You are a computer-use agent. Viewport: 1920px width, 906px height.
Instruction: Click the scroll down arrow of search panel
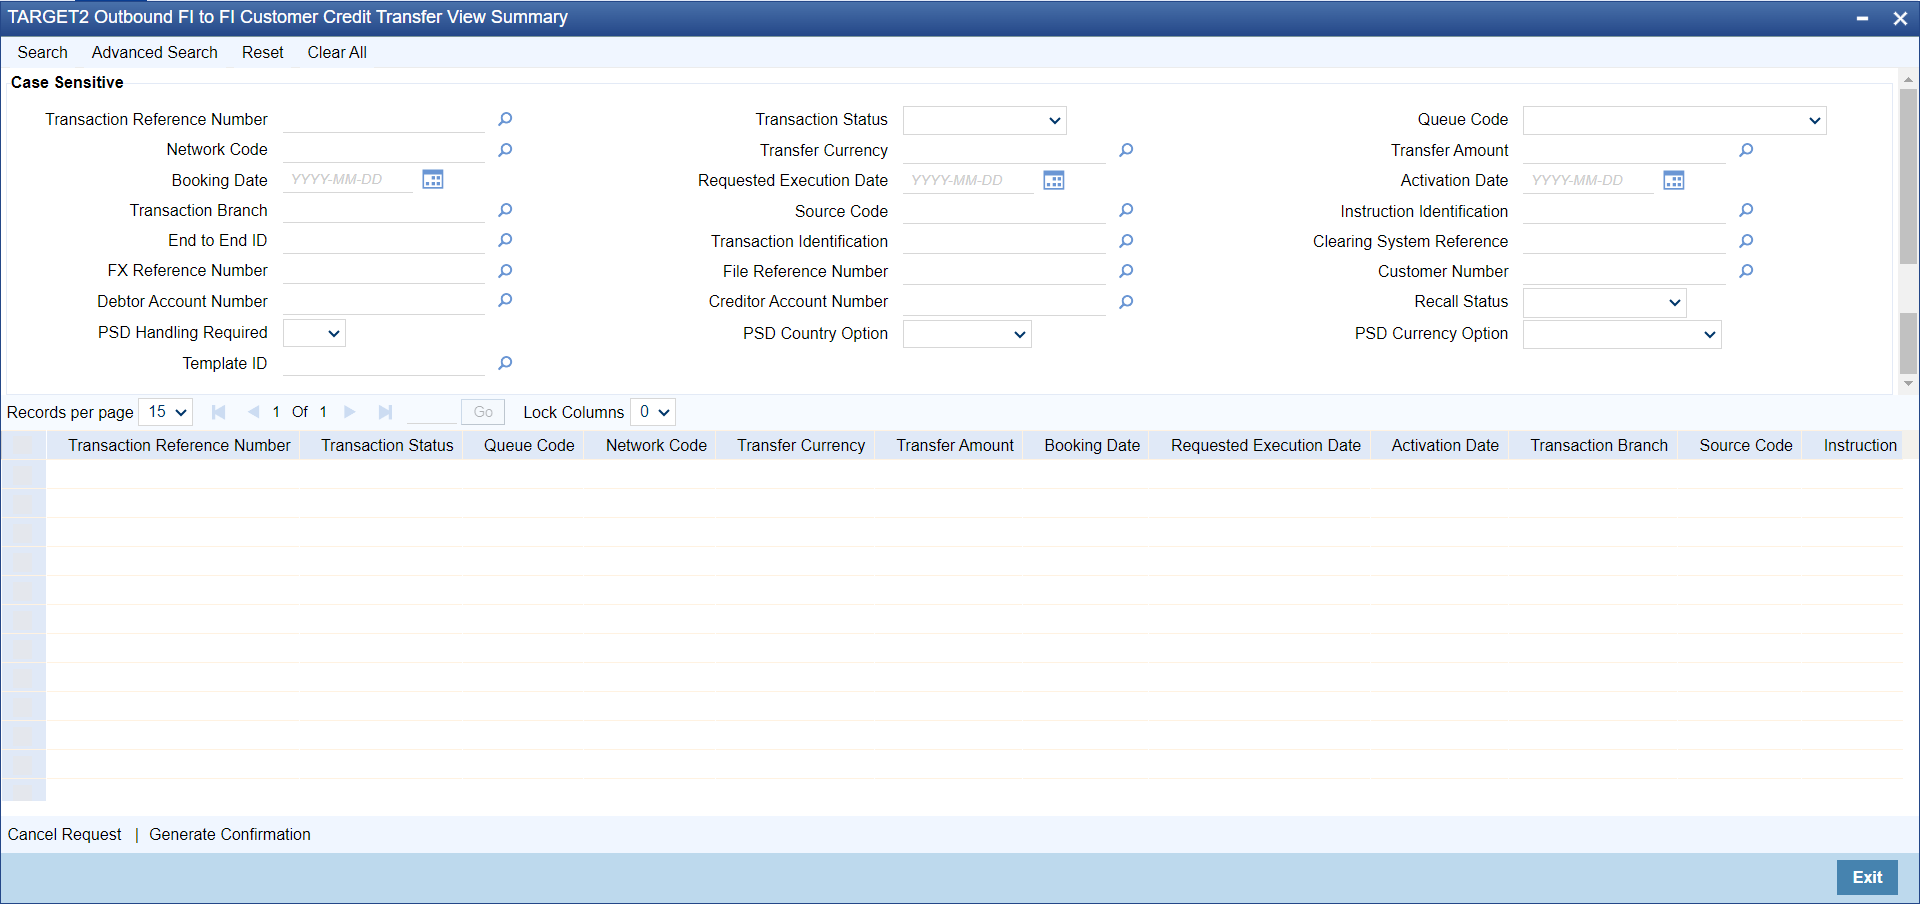tap(1908, 384)
